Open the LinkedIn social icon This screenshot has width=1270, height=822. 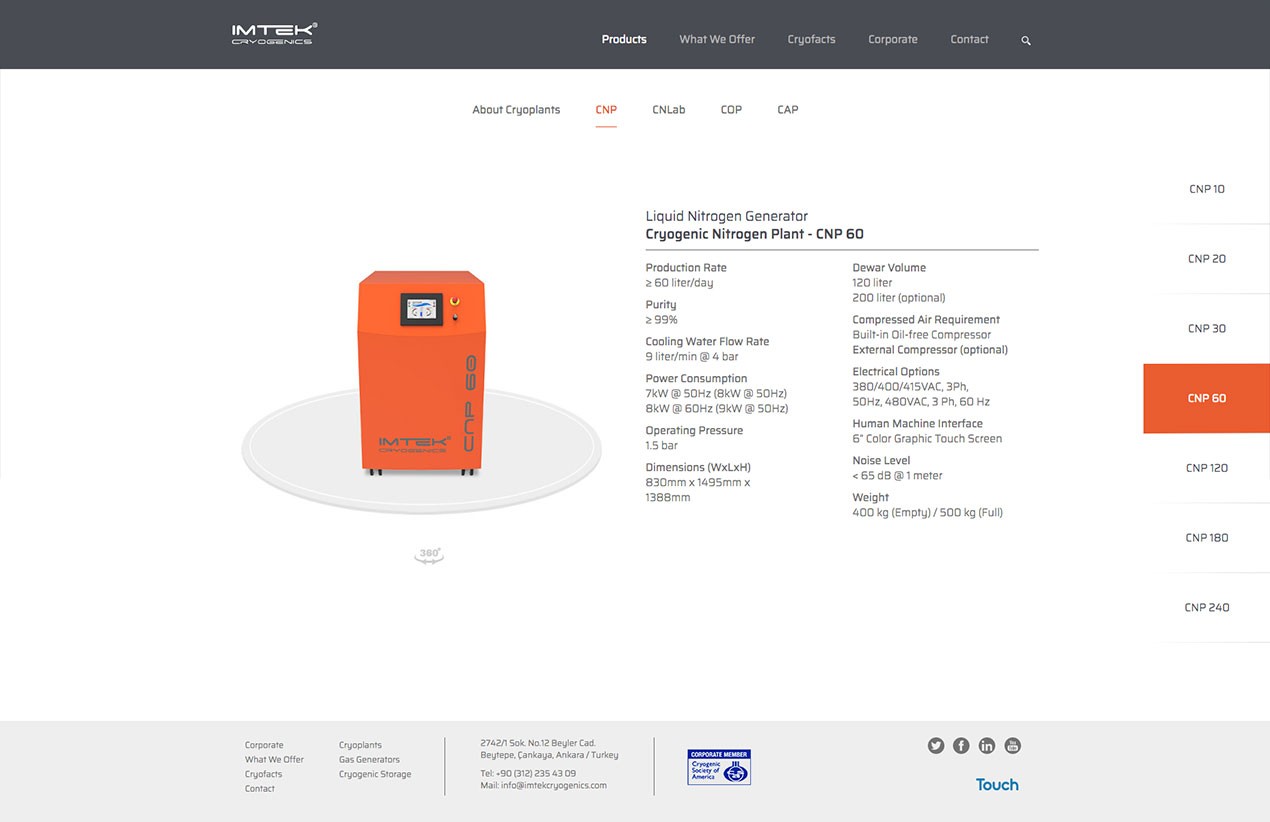pos(987,745)
